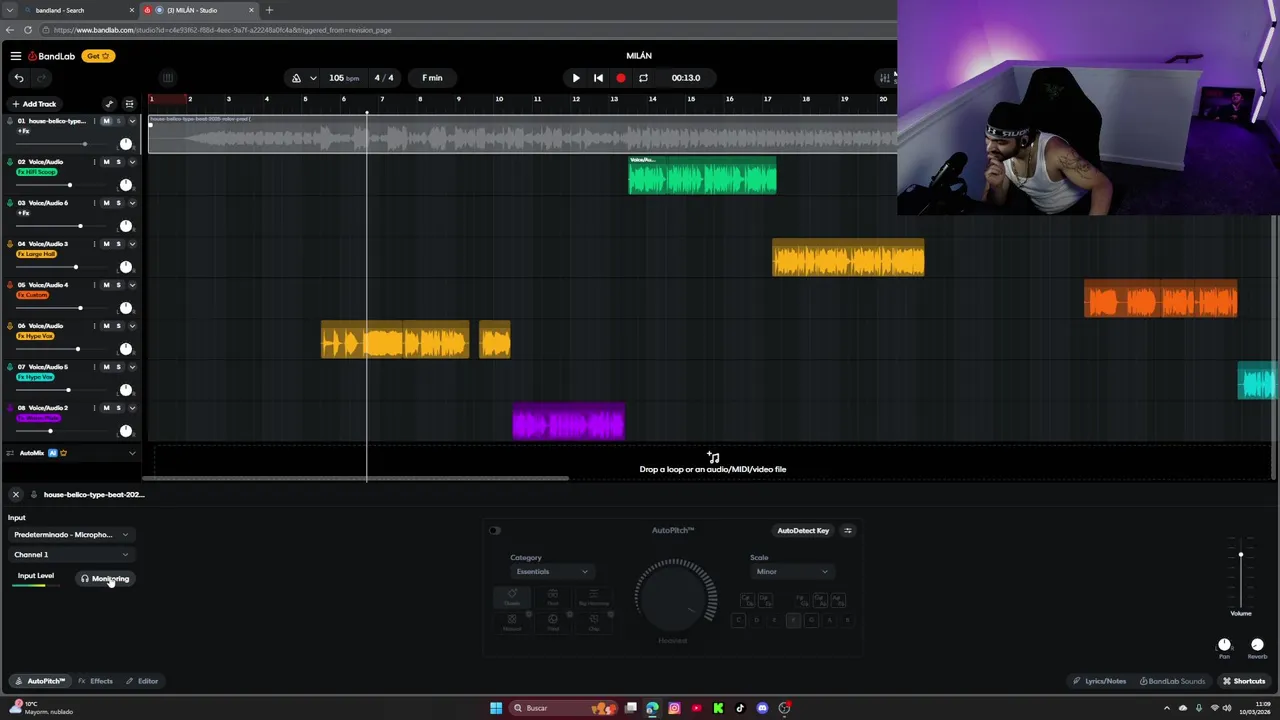Switch to the Effects tab

[x=96, y=681]
